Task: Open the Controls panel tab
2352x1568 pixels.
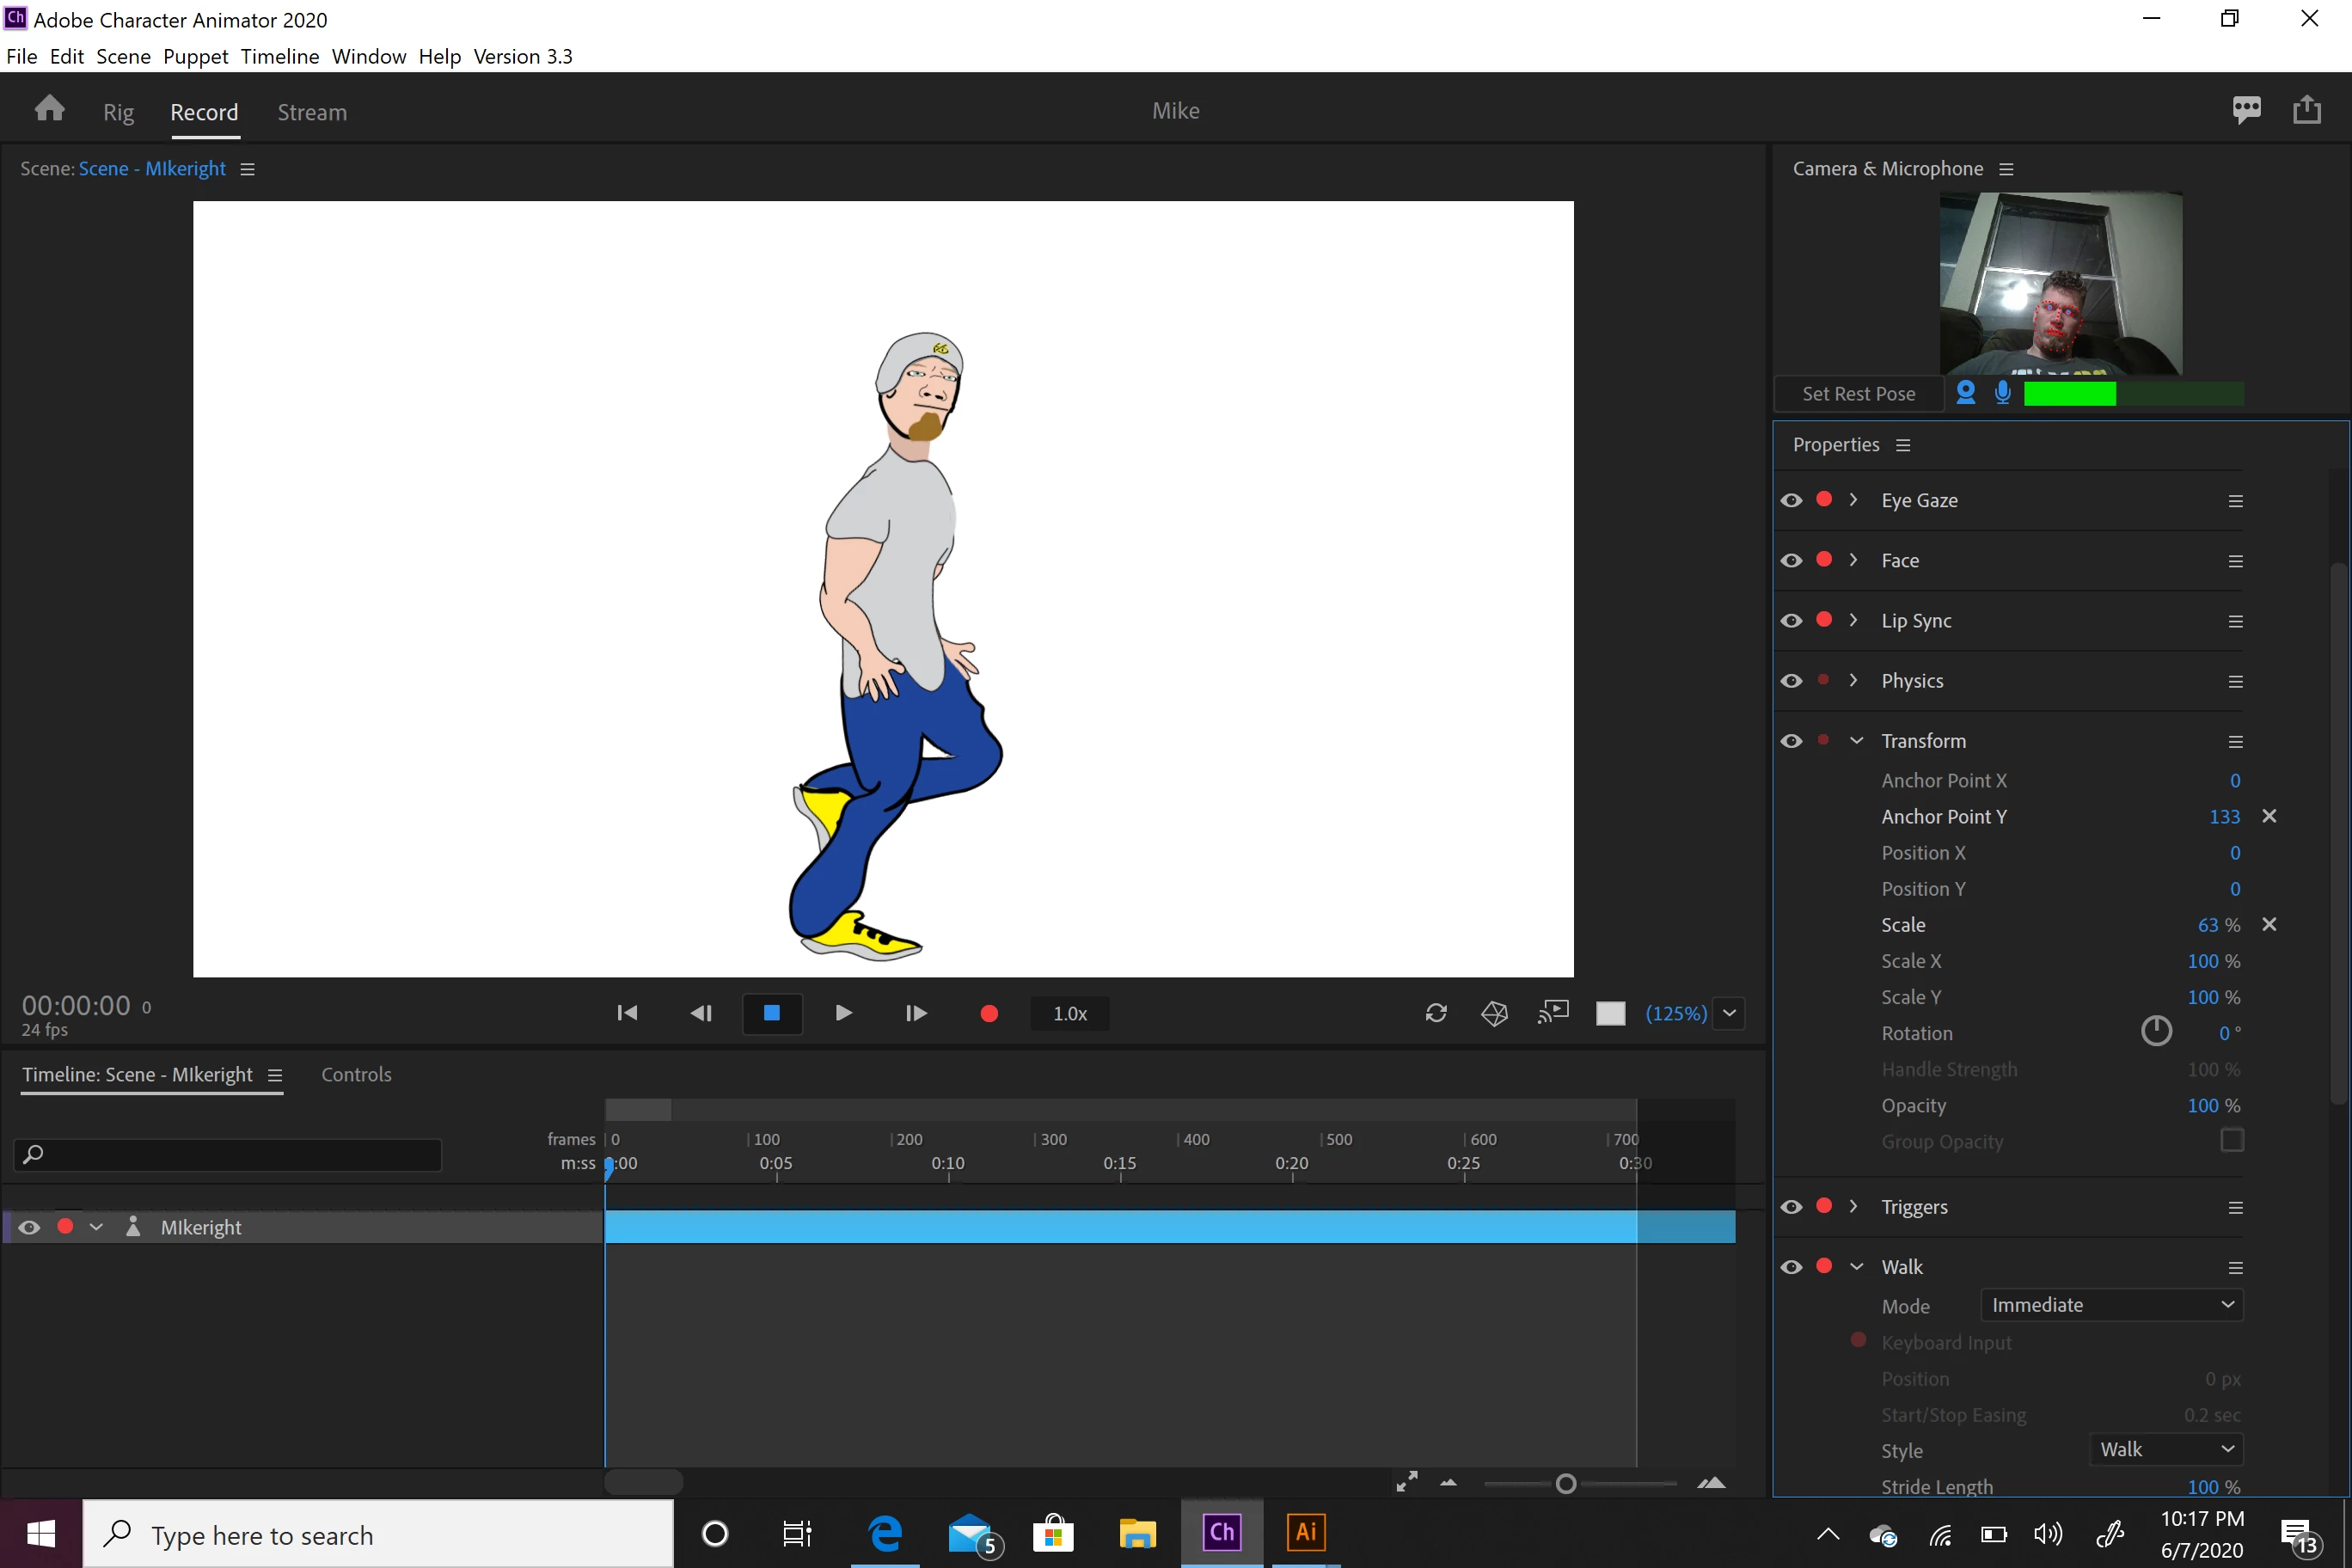Action: [356, 1074]
